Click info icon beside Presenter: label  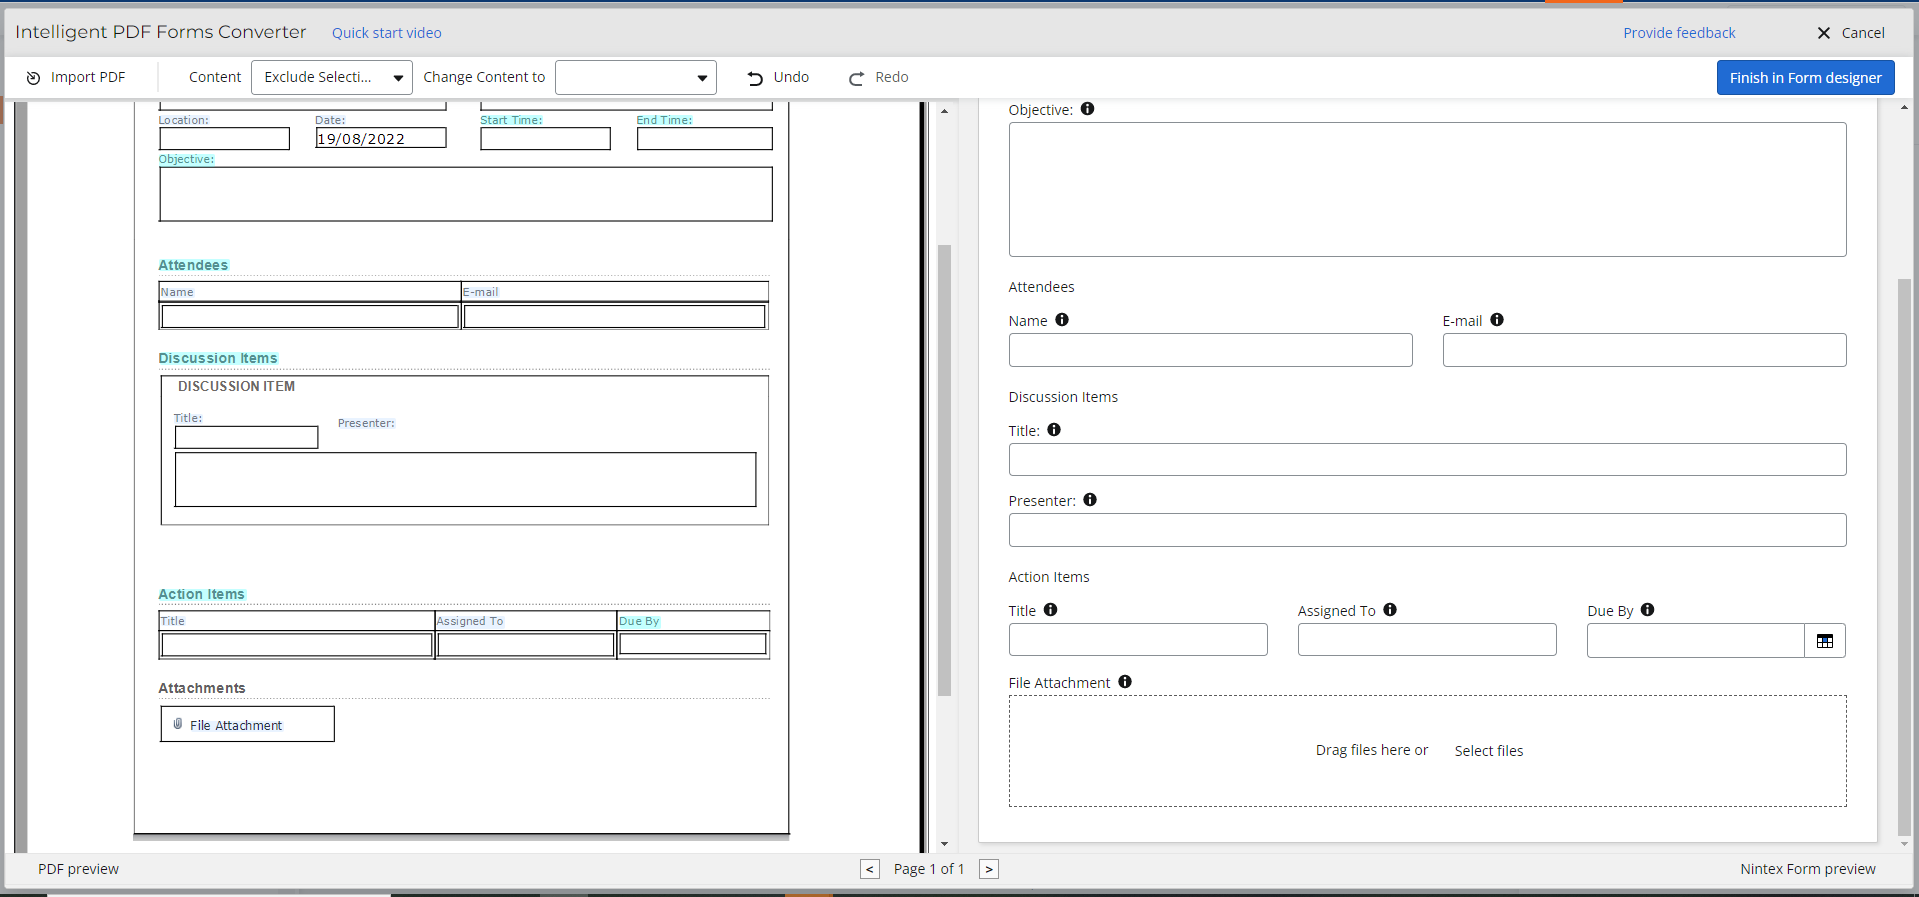(1090, 500)
